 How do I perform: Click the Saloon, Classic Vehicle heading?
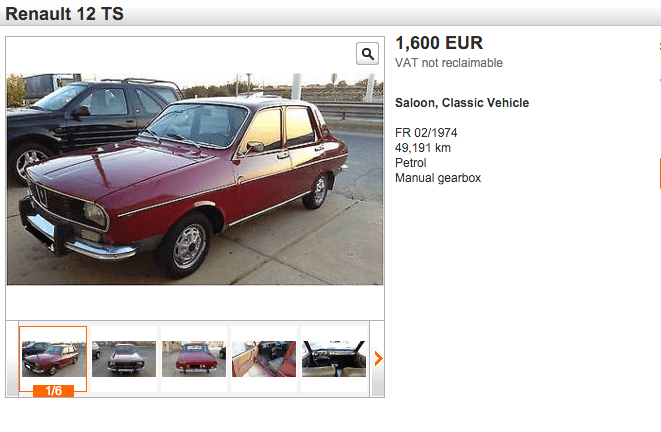point(462,103)
